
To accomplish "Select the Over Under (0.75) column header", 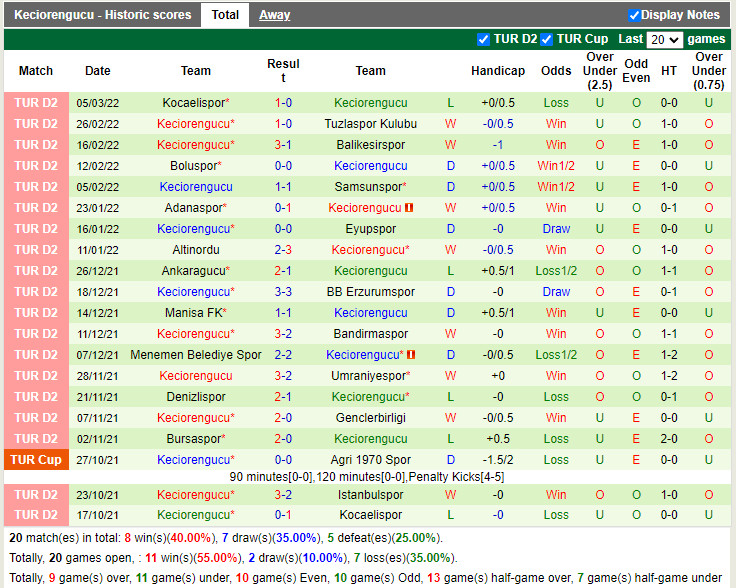I will 708,71.
